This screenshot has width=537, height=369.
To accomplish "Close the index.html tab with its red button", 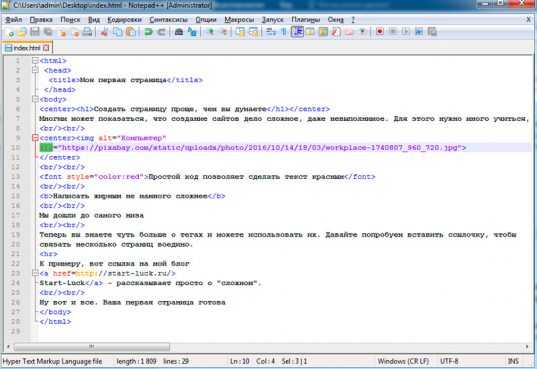I will [x=46, y=48].
